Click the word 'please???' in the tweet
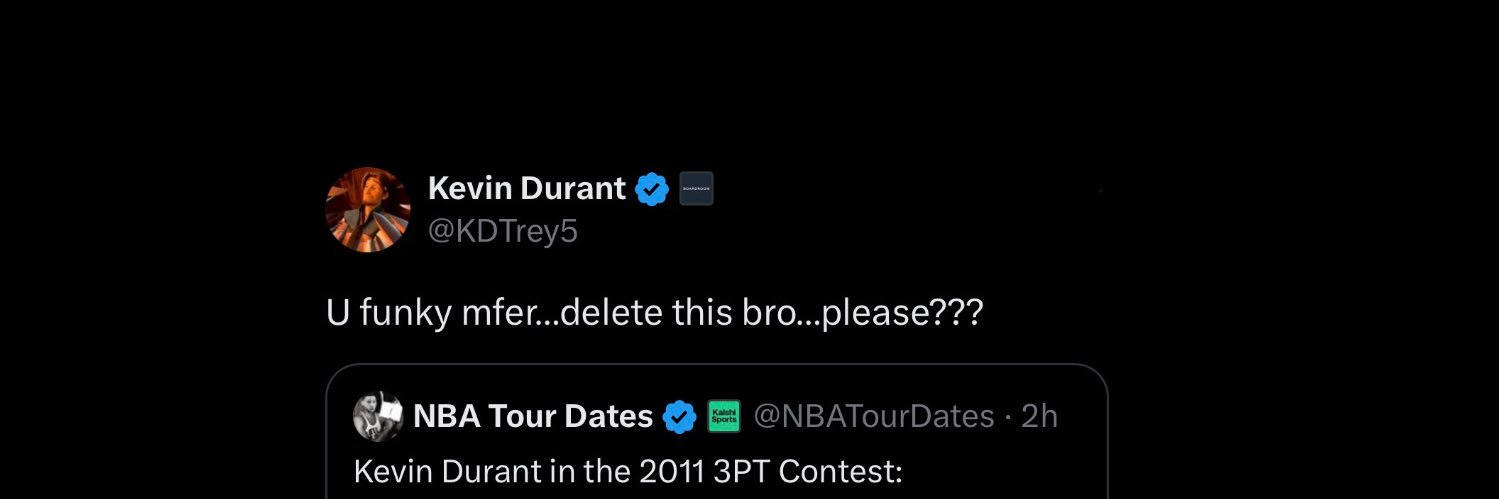This screenshot has width=1499, height=499. point(902,313)
